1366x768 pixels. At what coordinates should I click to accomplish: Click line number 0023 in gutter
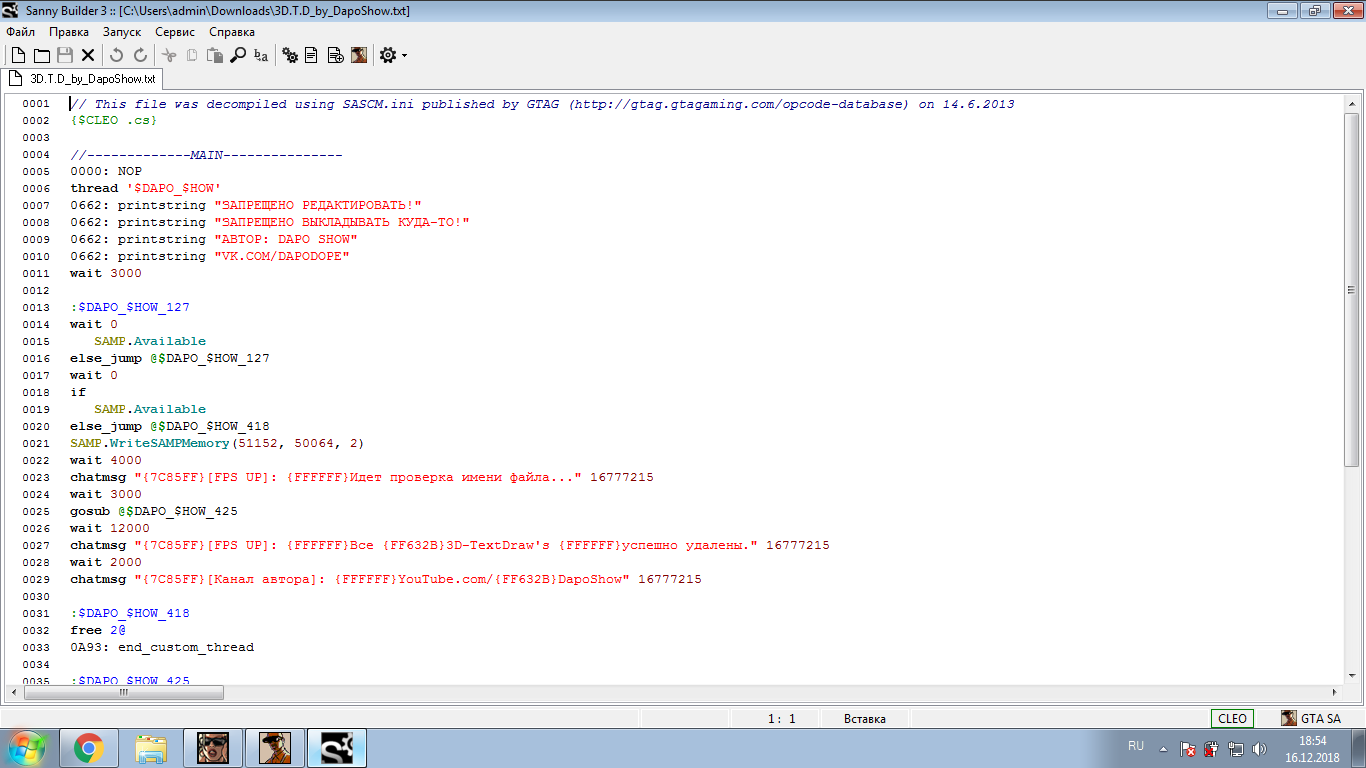[x=35, y=477]
